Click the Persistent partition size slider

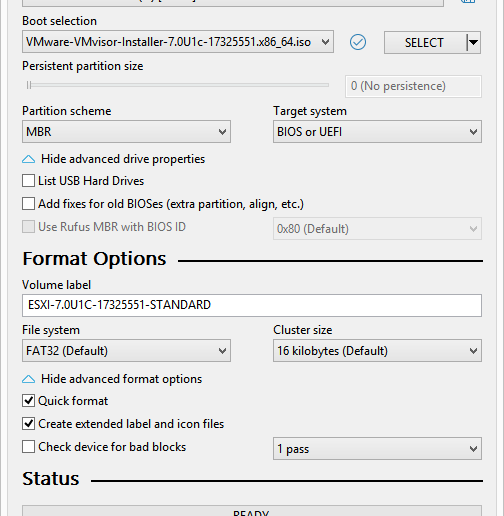point(178,86)
